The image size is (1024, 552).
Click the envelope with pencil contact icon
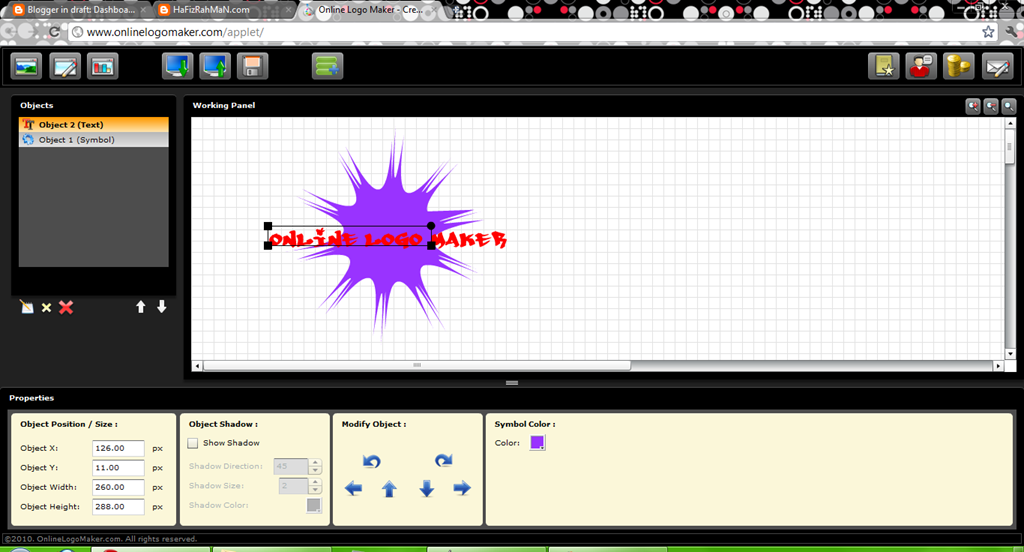[x=997, y=67]
